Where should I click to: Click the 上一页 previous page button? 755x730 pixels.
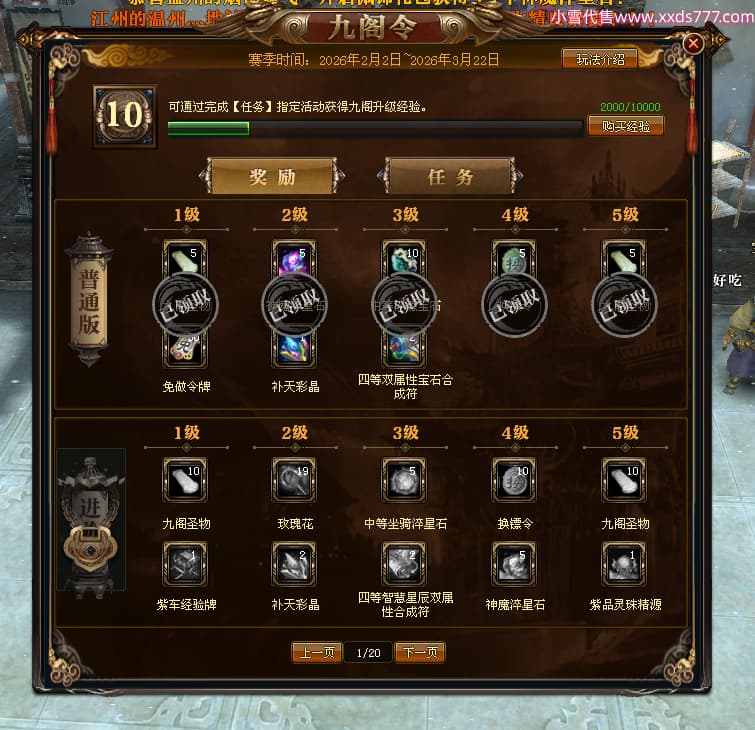tap(317, 652)
